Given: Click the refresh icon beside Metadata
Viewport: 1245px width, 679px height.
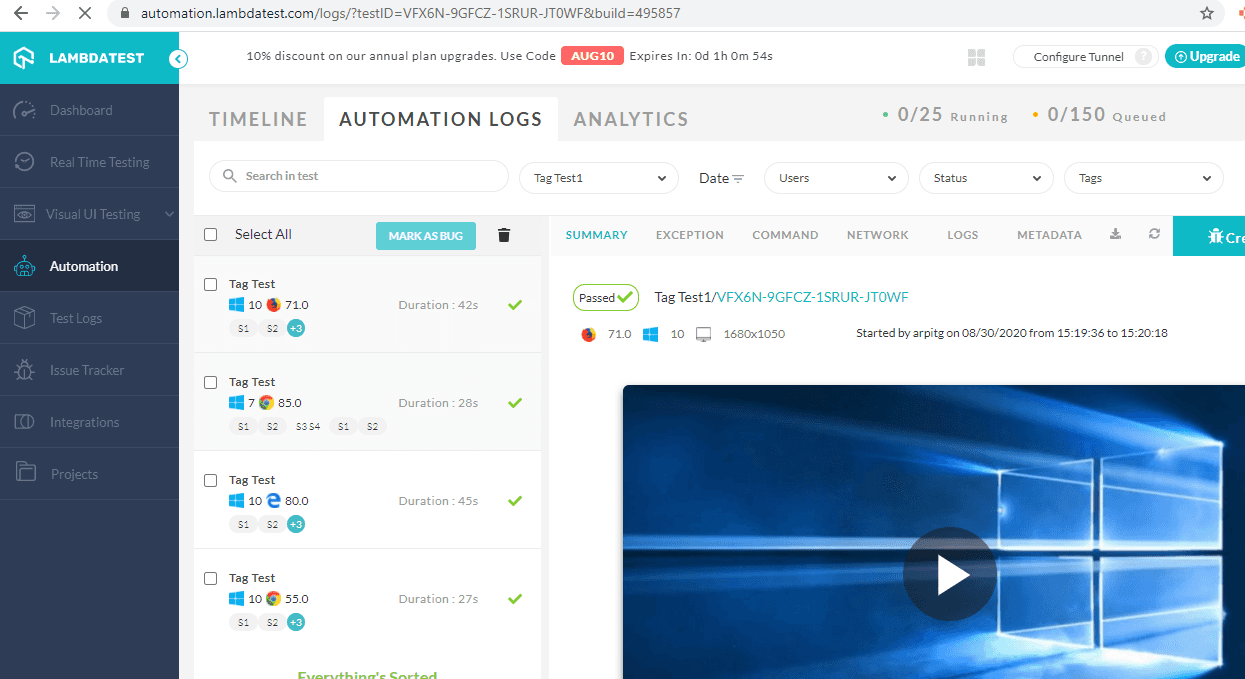Looking at the screenshot, I should point(1154,234).
